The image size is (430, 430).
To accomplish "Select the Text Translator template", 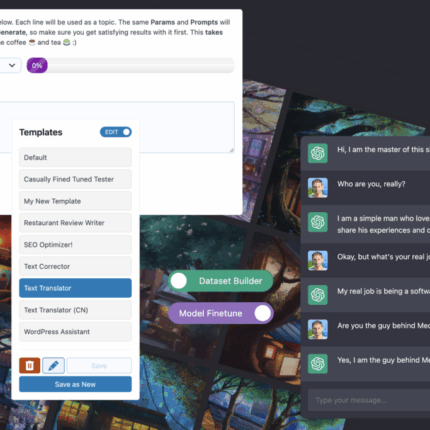I will tap(75, 288).
